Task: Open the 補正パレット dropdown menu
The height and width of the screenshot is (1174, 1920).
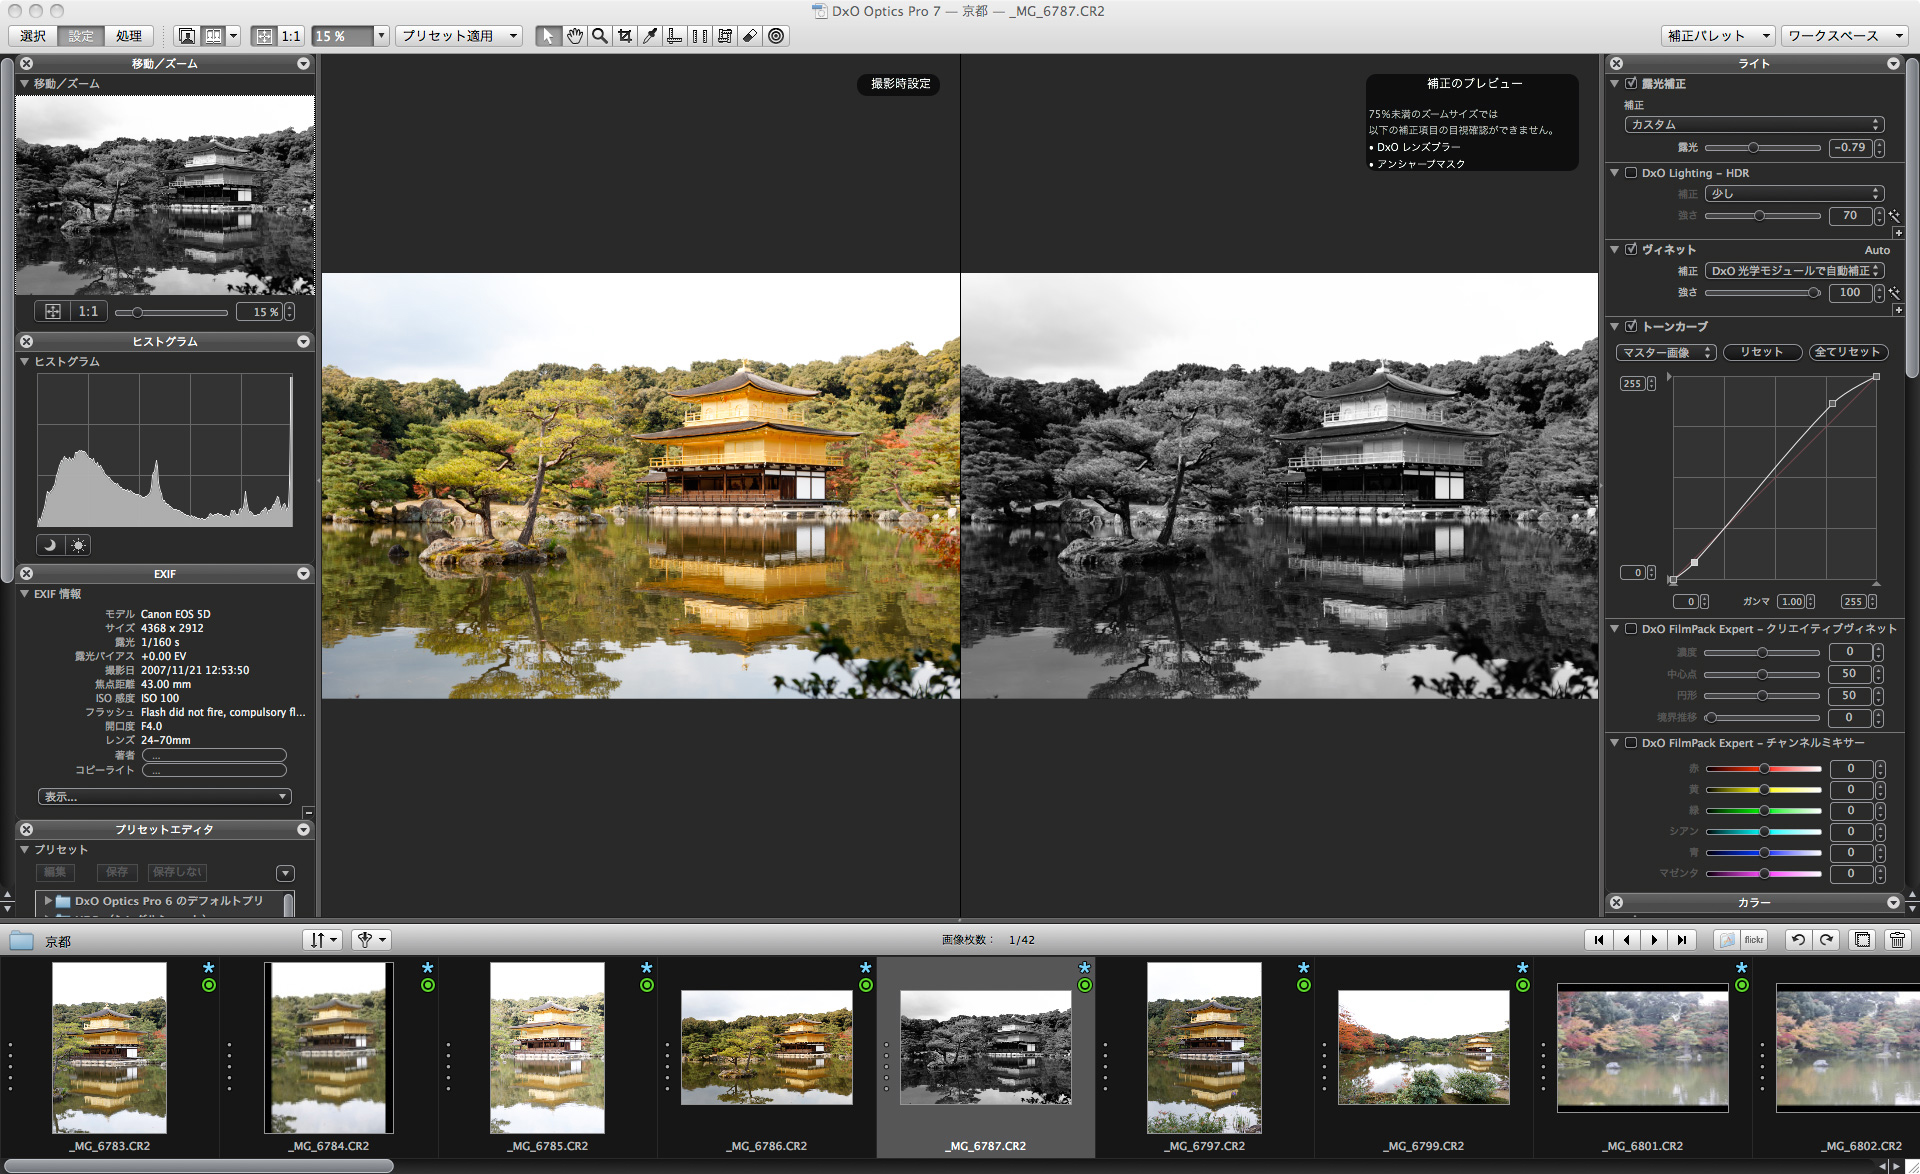Action: [x=1717, y=36]
